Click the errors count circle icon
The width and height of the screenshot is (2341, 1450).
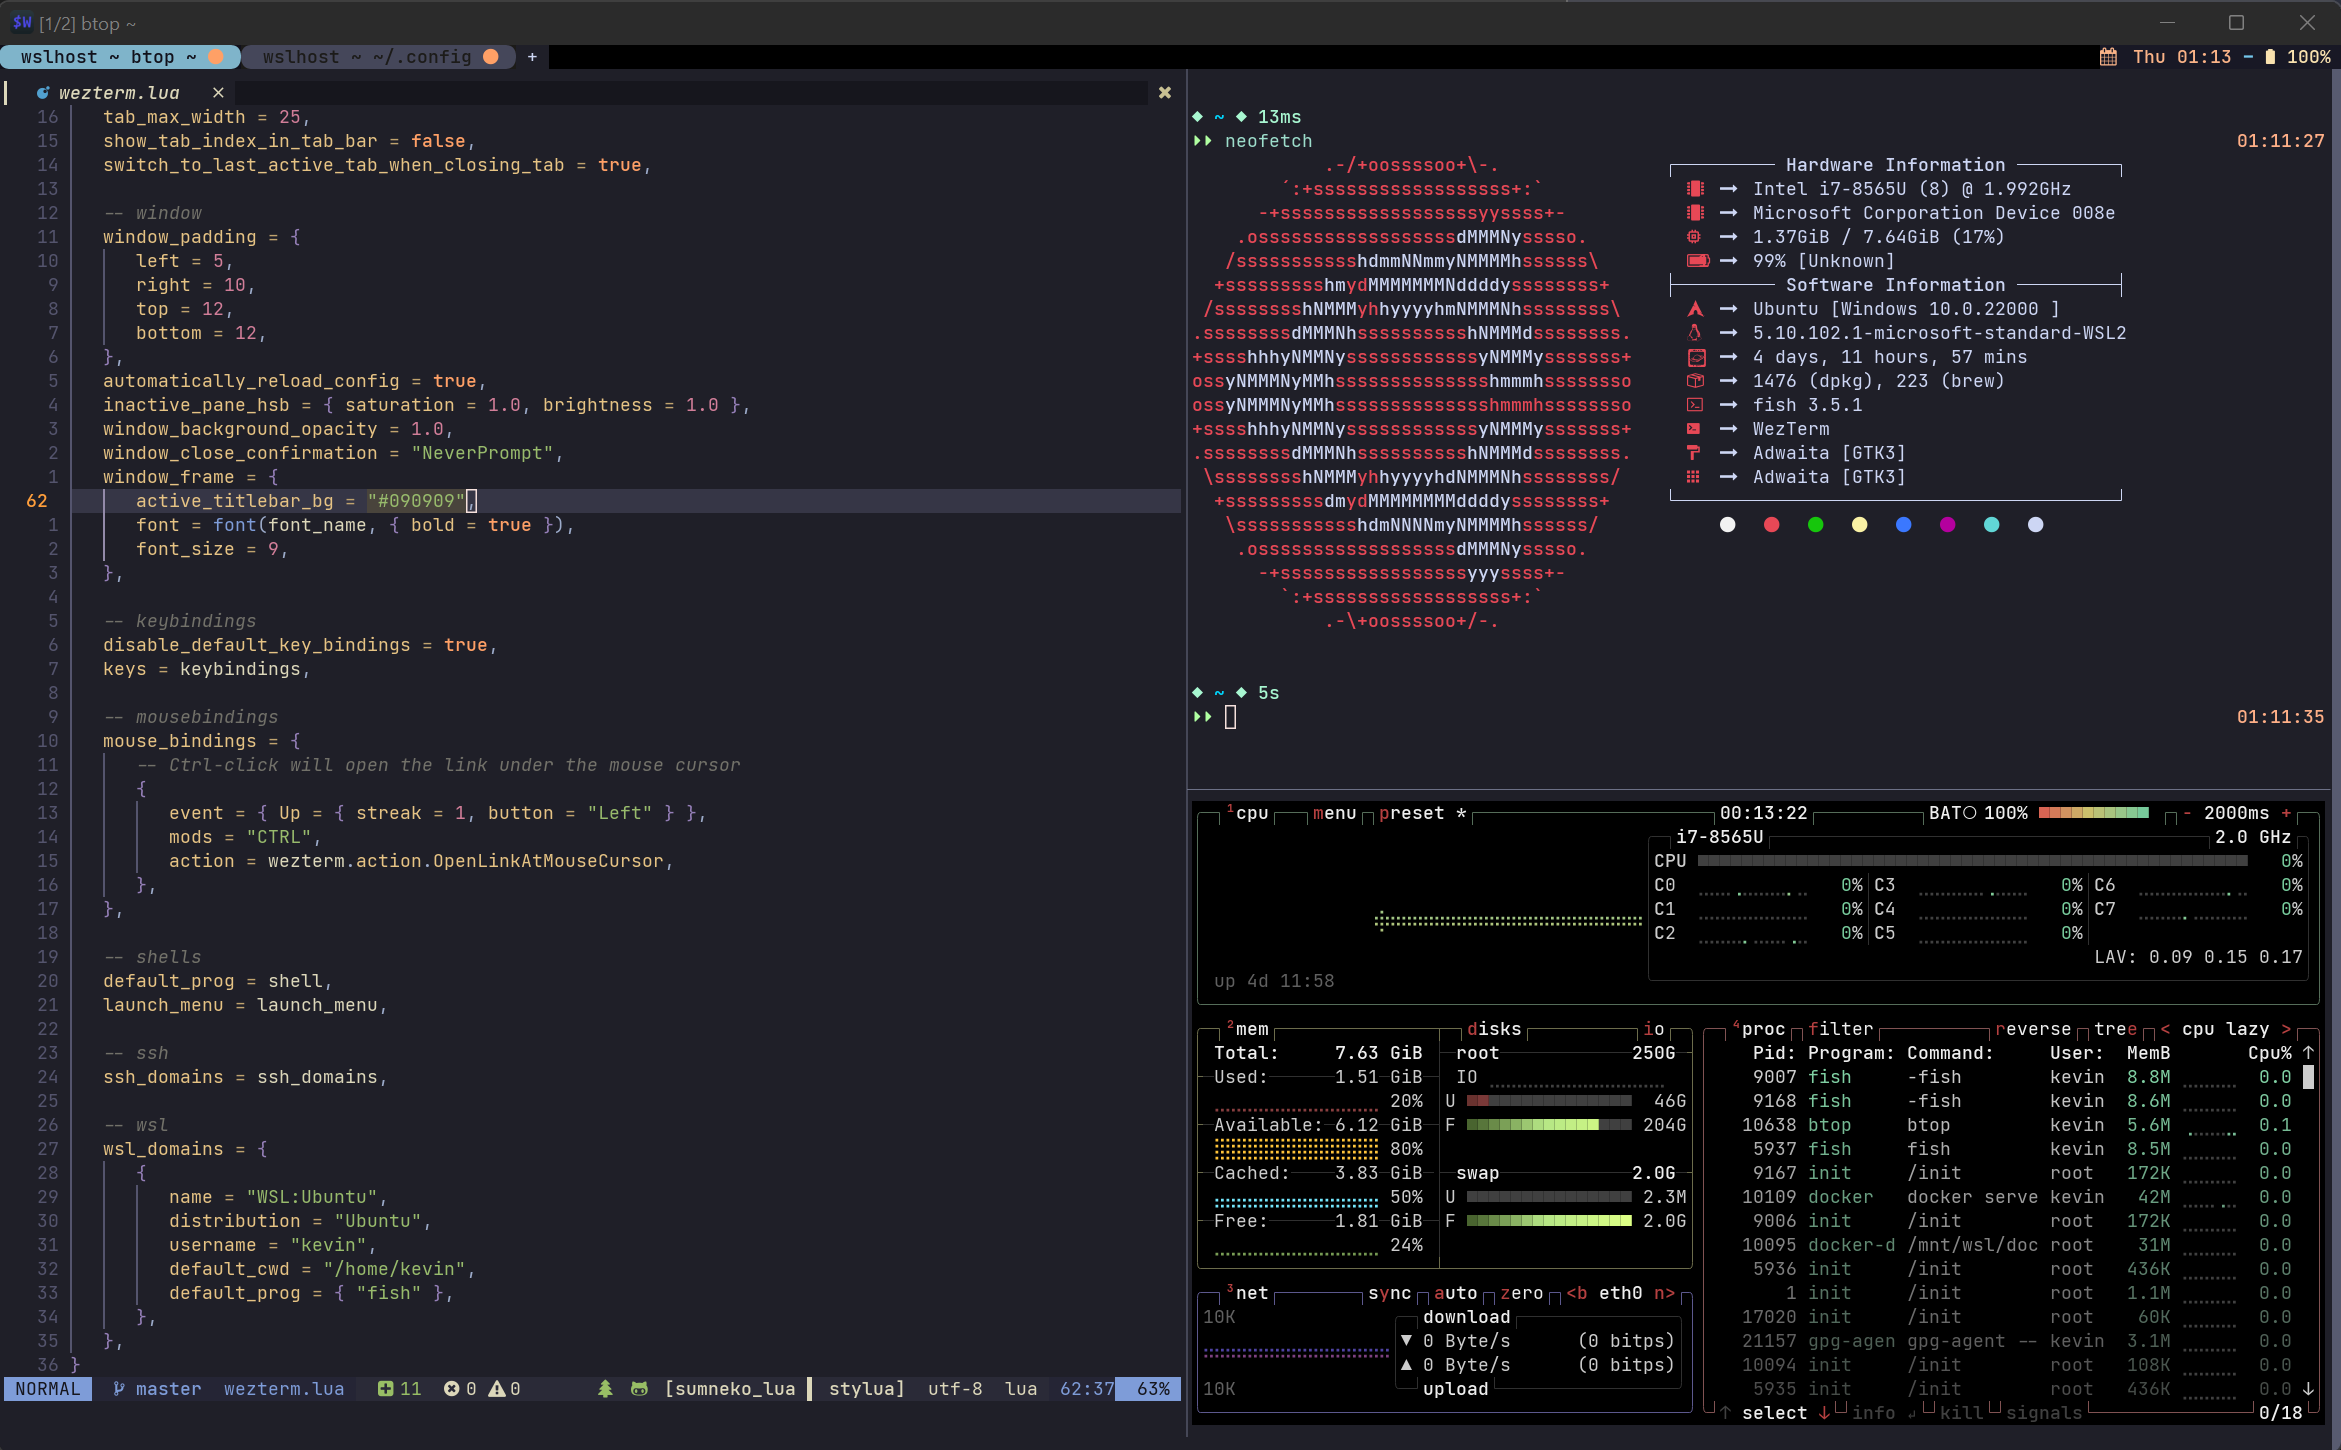coord(451,1389)
